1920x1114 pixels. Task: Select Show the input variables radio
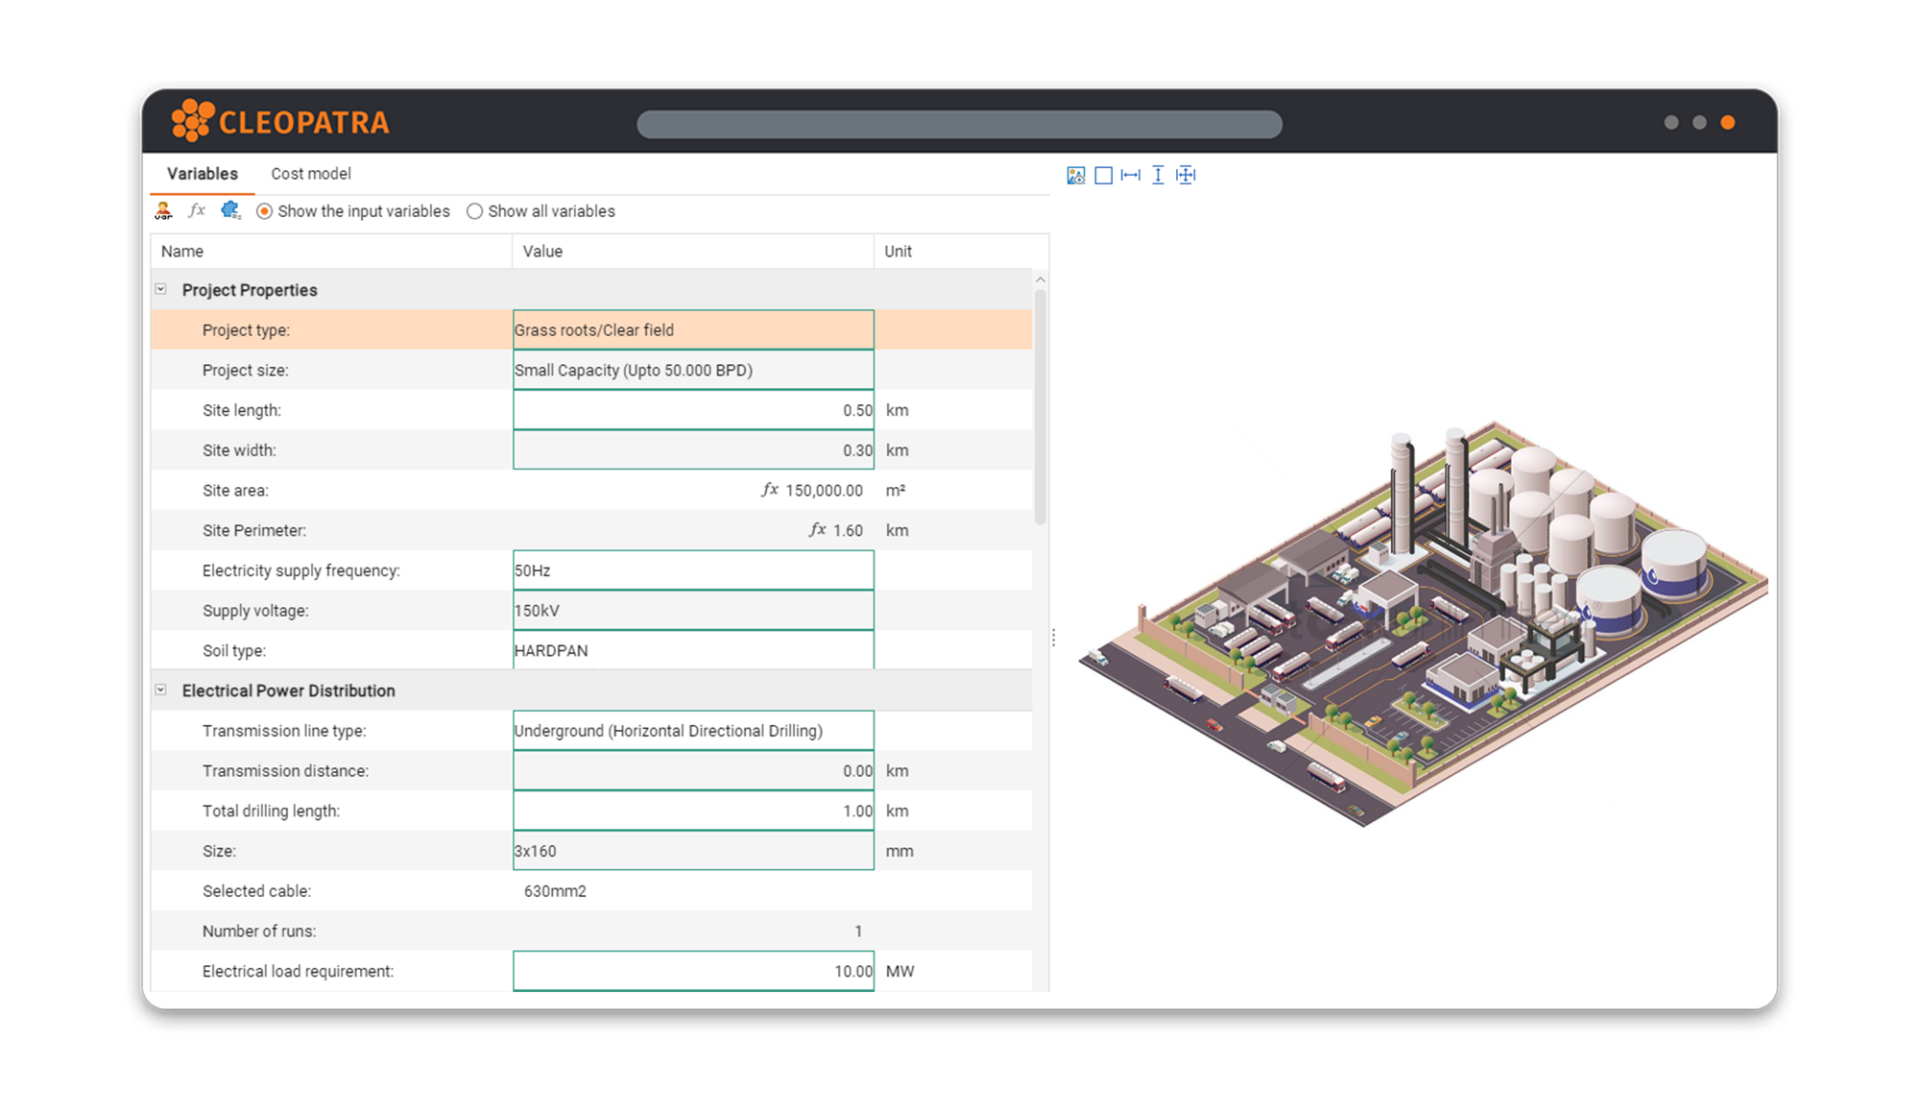click(x=264, y=211)
